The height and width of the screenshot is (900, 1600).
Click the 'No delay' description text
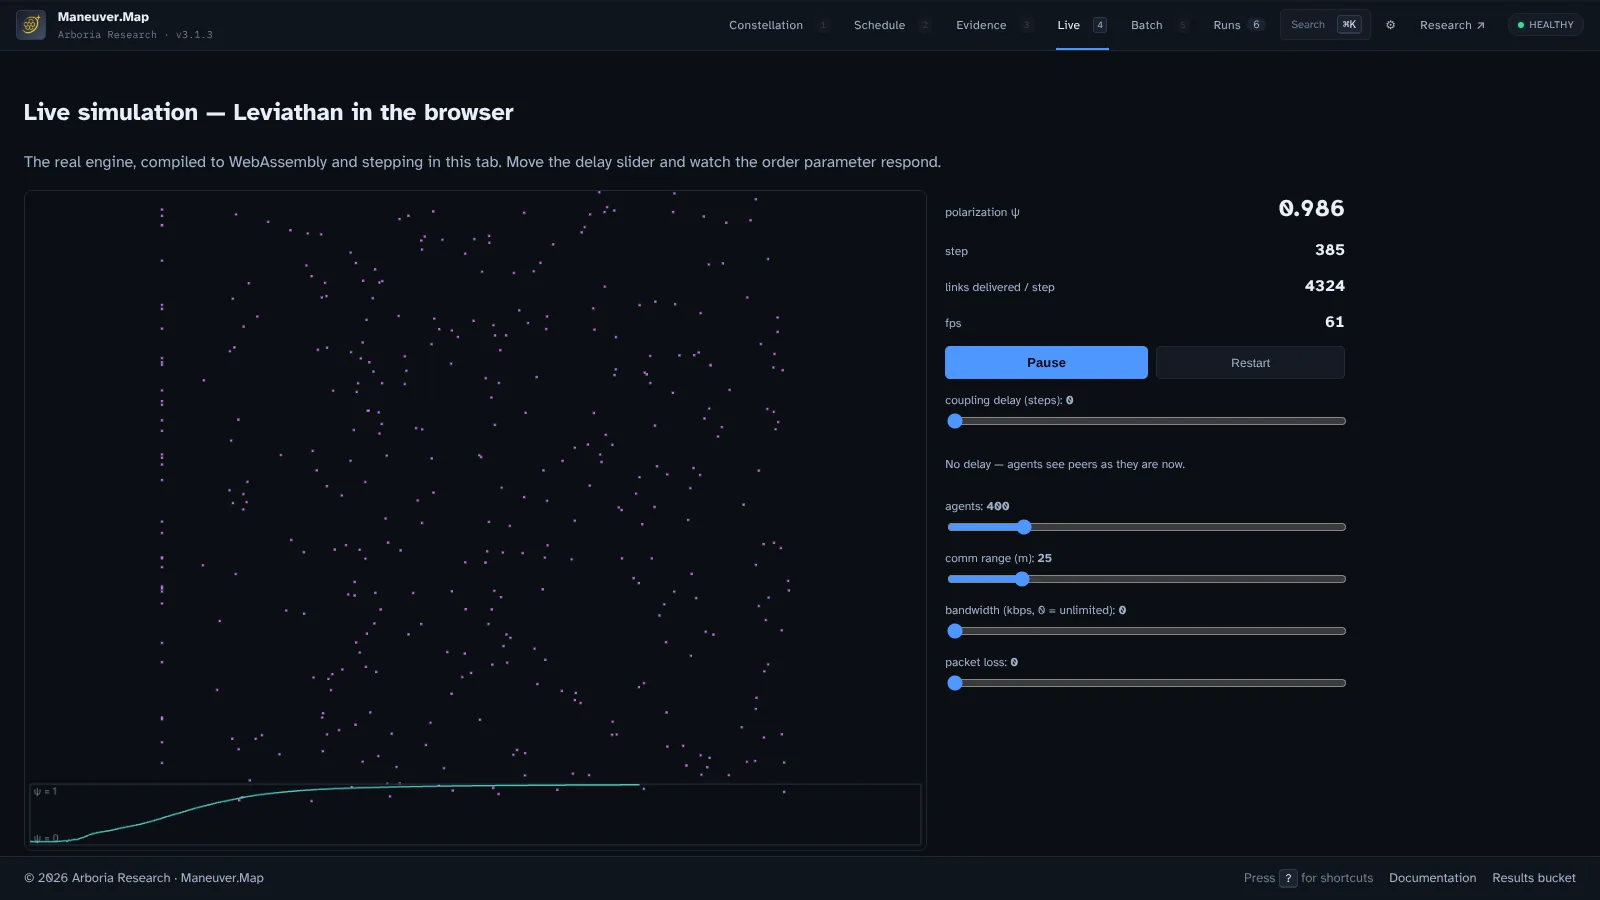(x=1065, y=464)
